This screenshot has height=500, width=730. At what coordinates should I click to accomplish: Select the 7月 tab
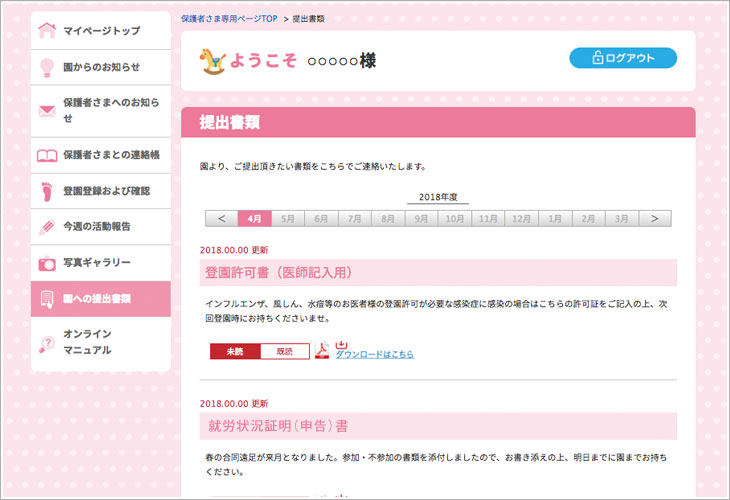click(355, 218)
